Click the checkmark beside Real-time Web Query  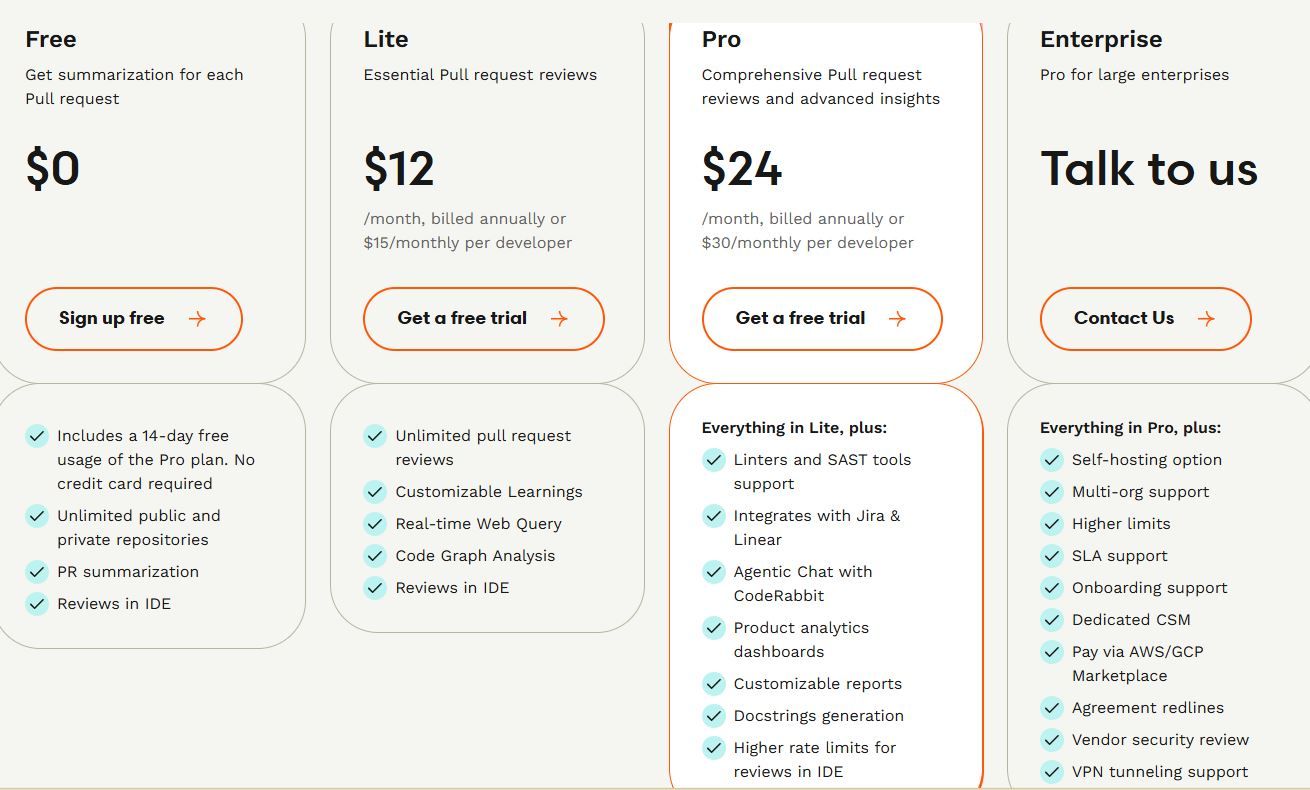[x=375, y=524]
